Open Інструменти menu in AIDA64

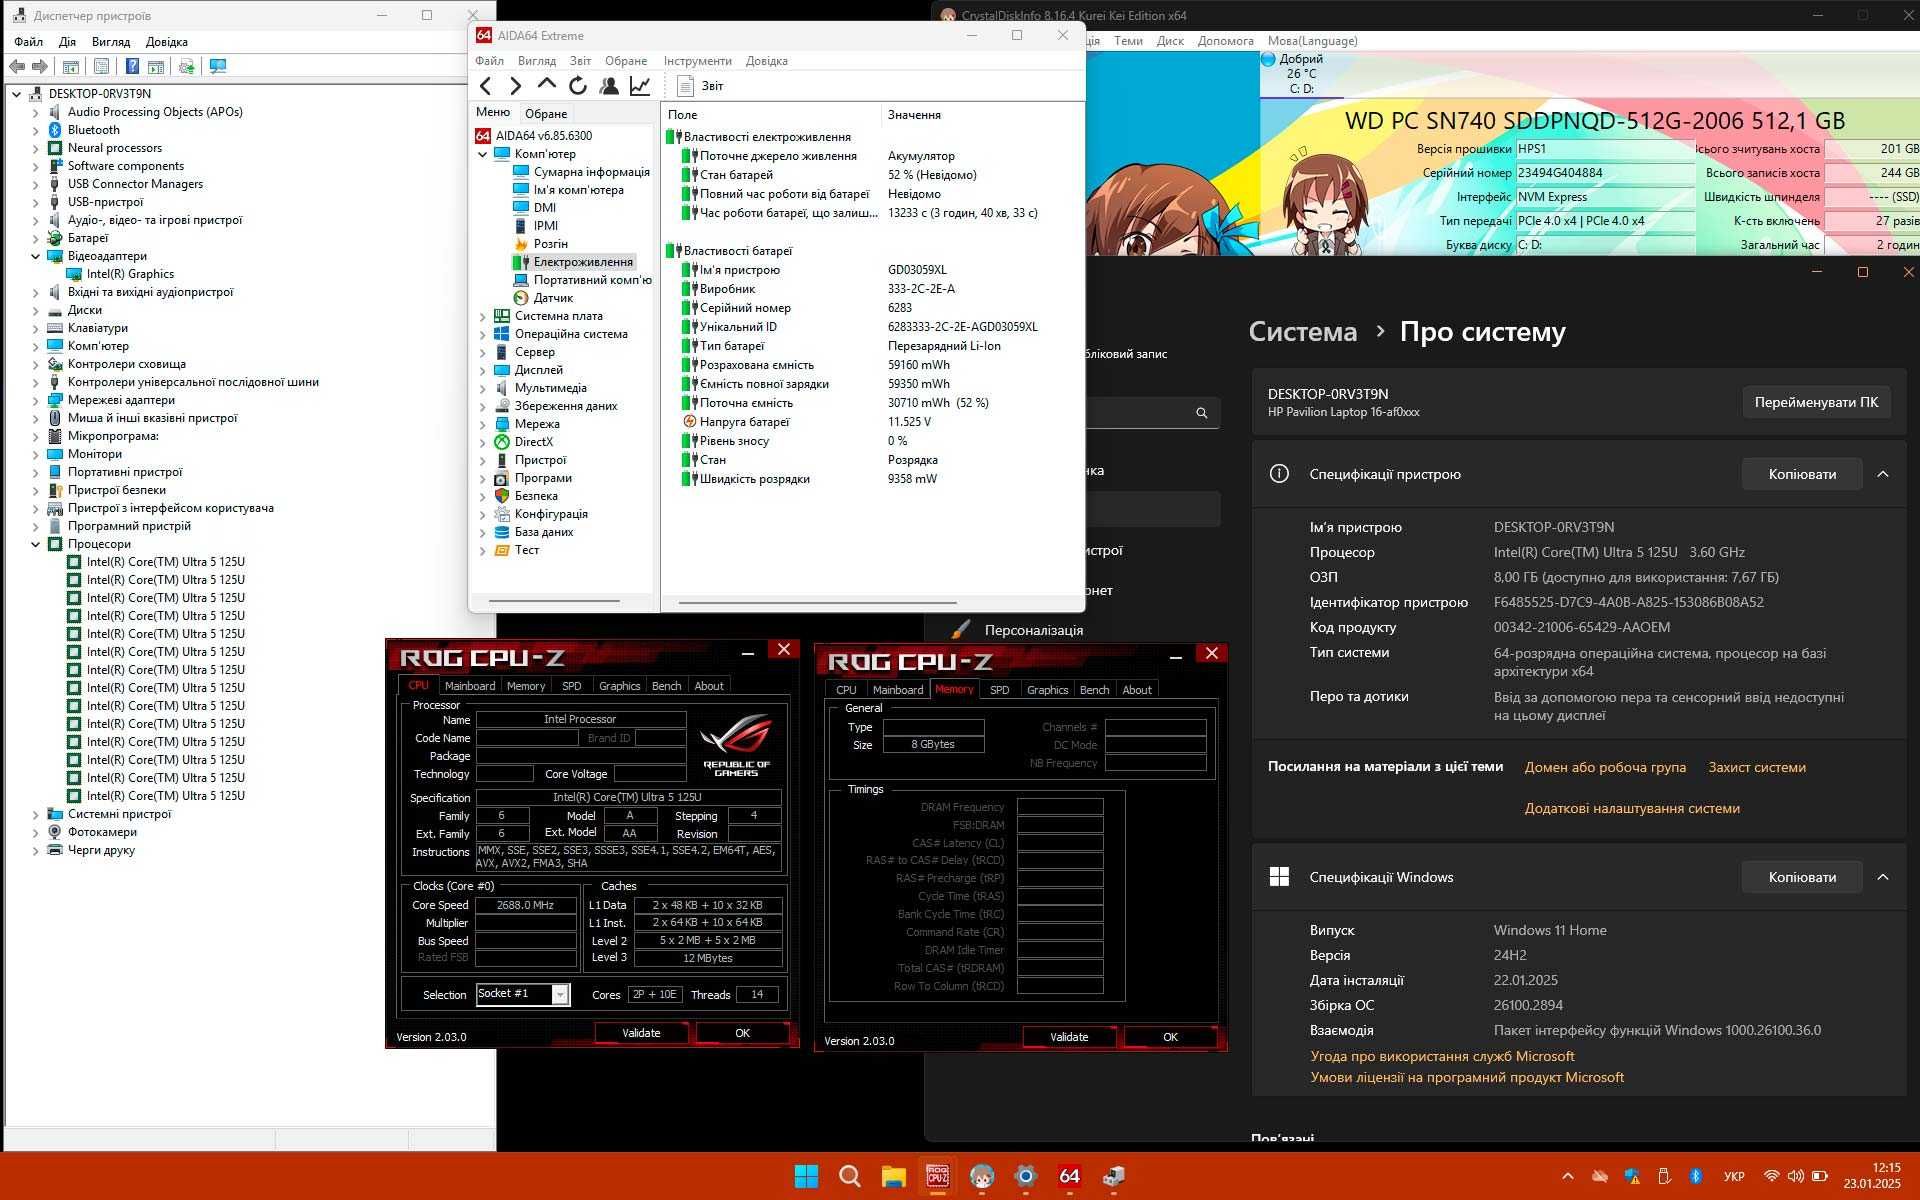pos(697,61)
